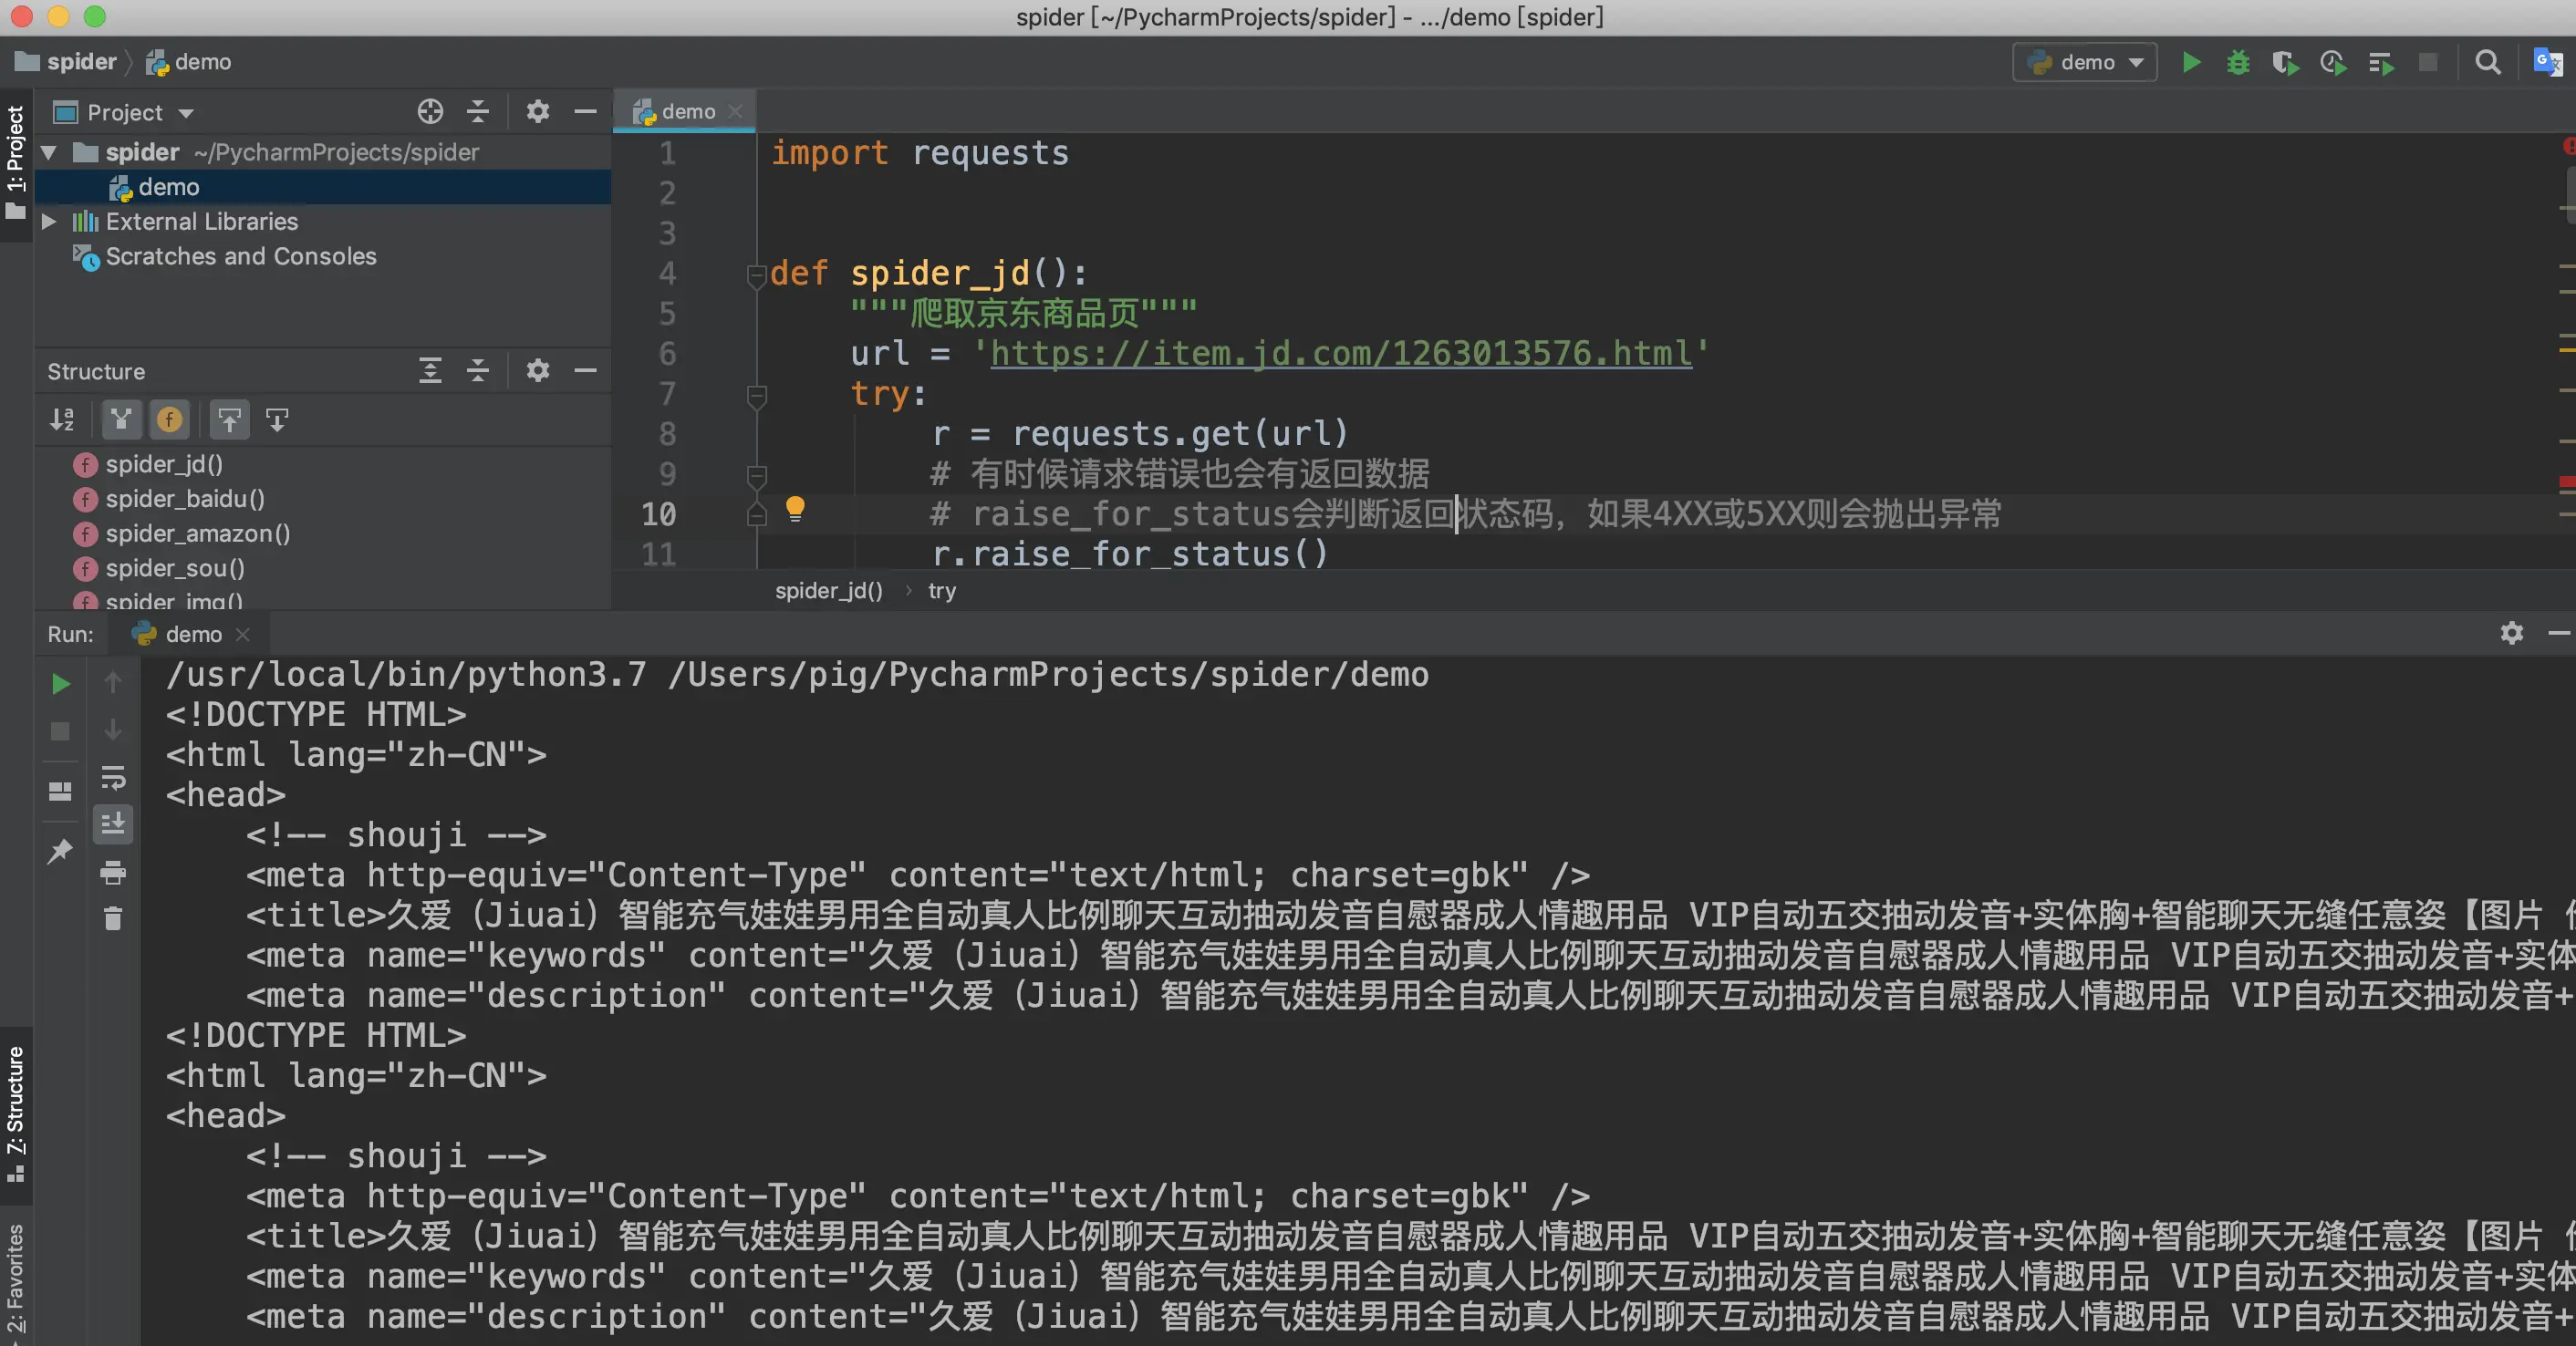Viewport: 2576px width, 1346px height.
Task: Run demo with coverage icon
Action: [2285, 62]
